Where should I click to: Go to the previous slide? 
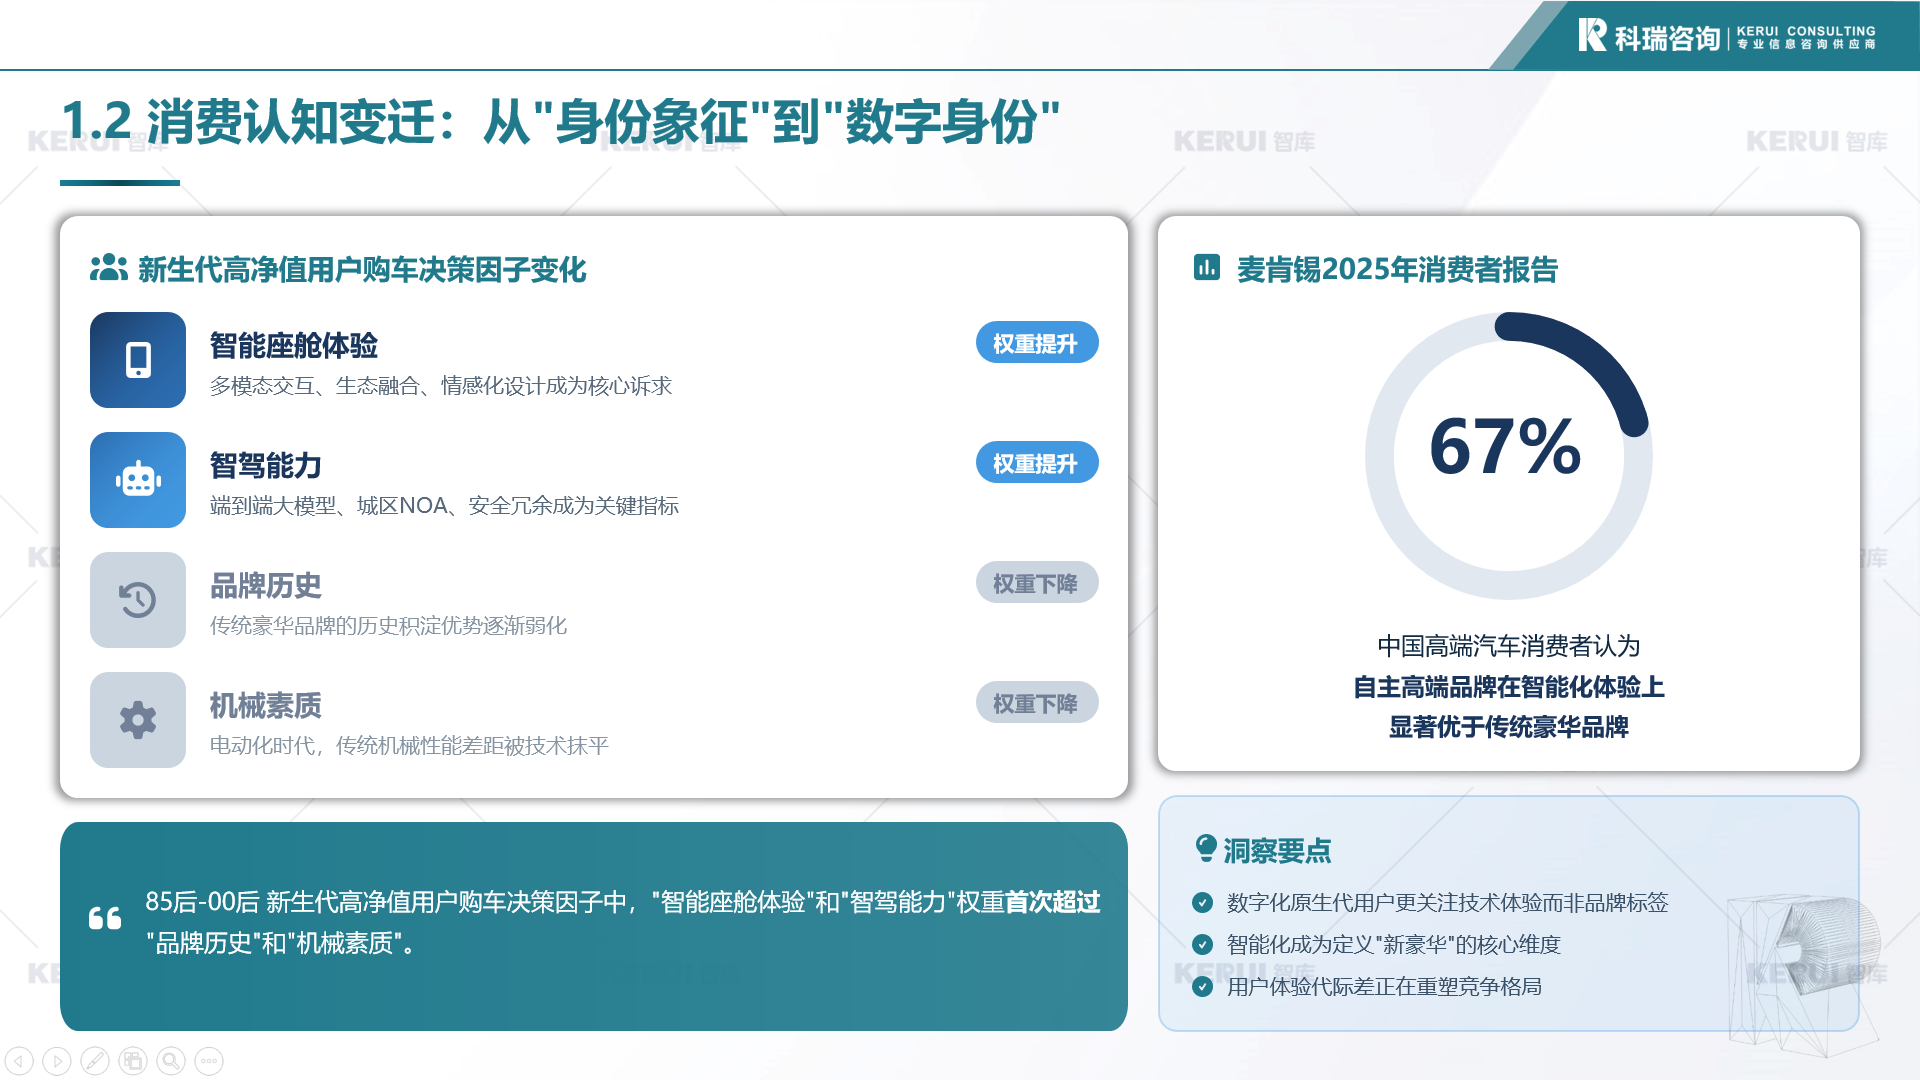click(x=19, y=1061)
